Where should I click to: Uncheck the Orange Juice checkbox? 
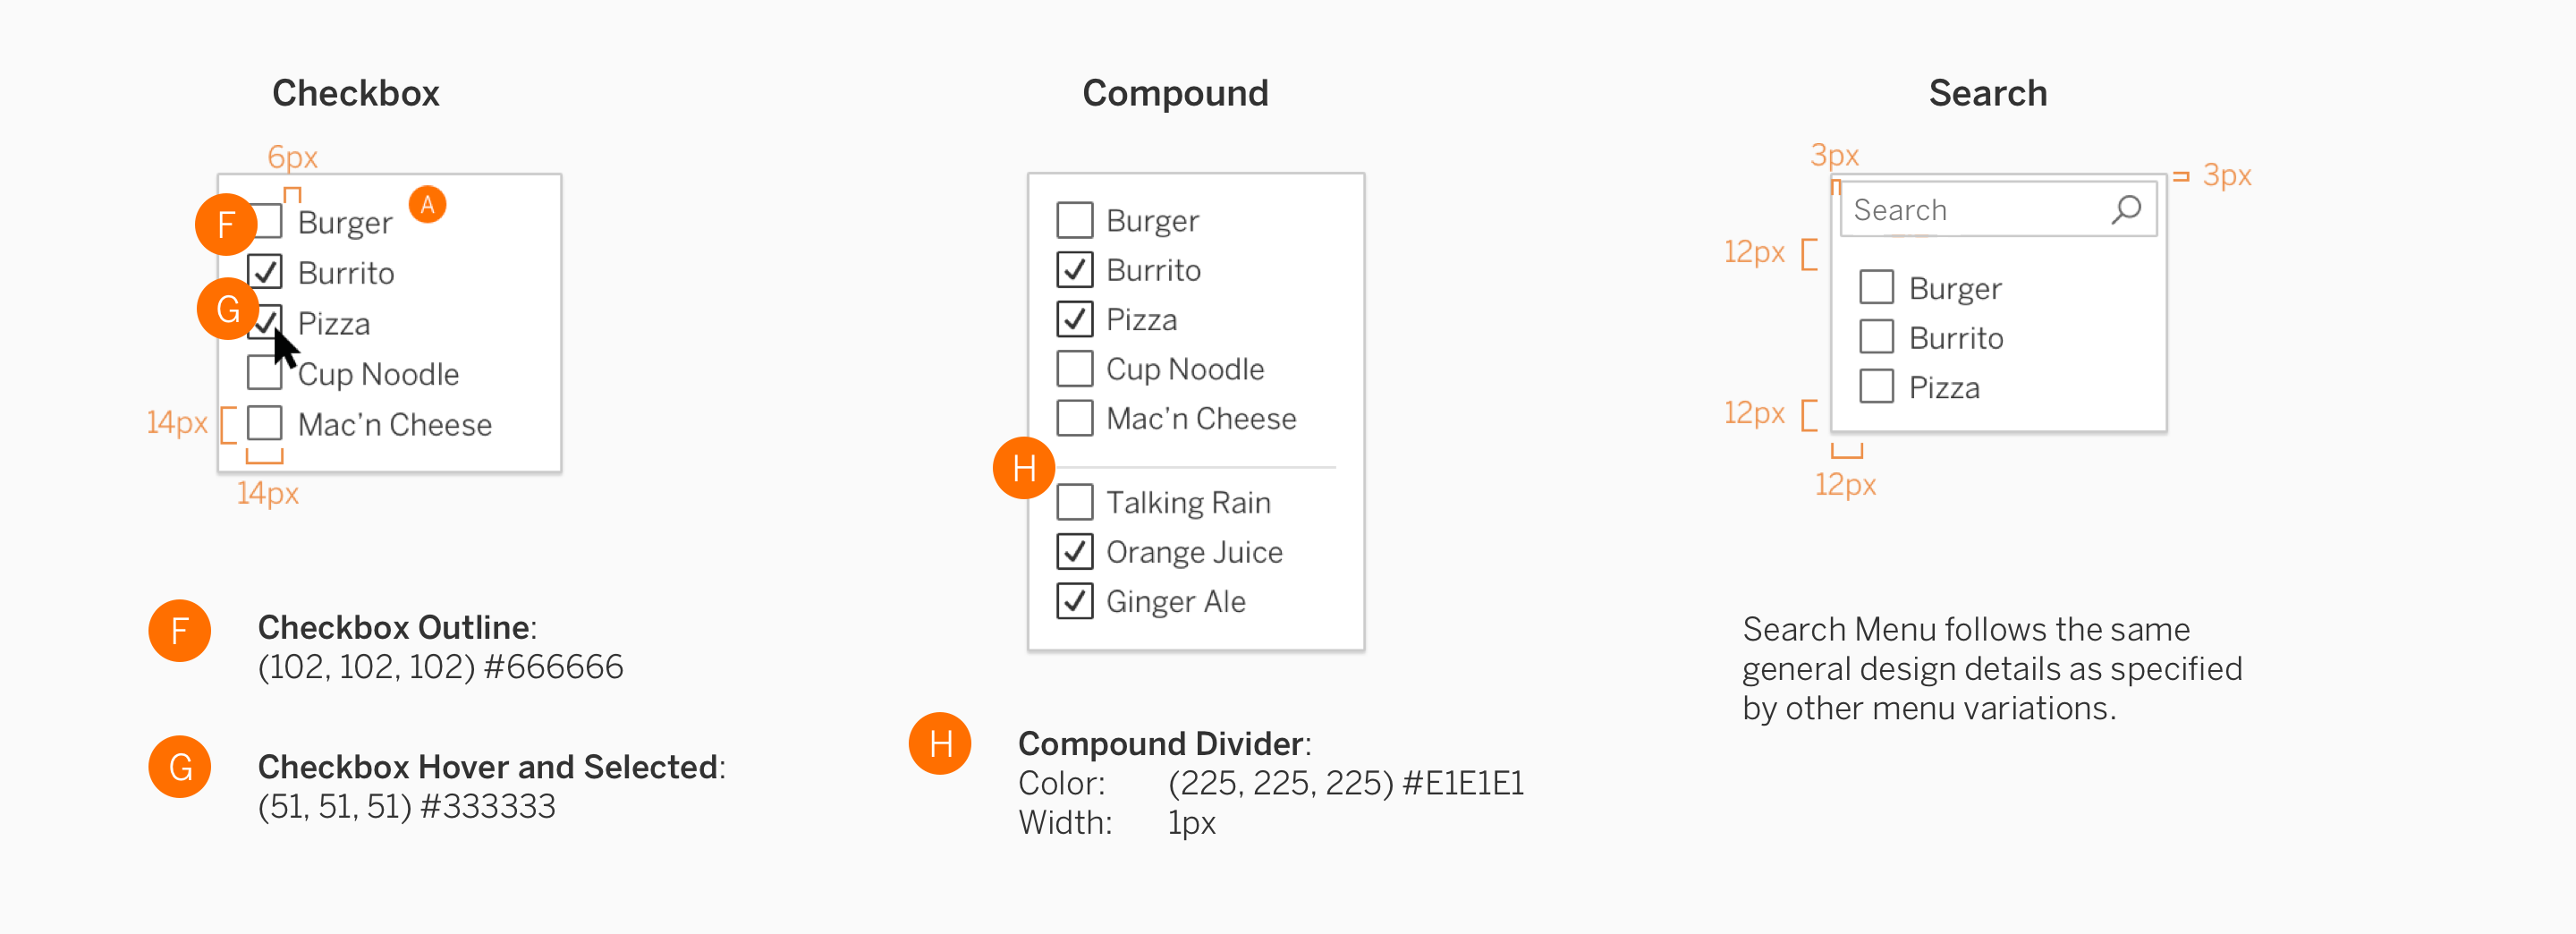1074,551
